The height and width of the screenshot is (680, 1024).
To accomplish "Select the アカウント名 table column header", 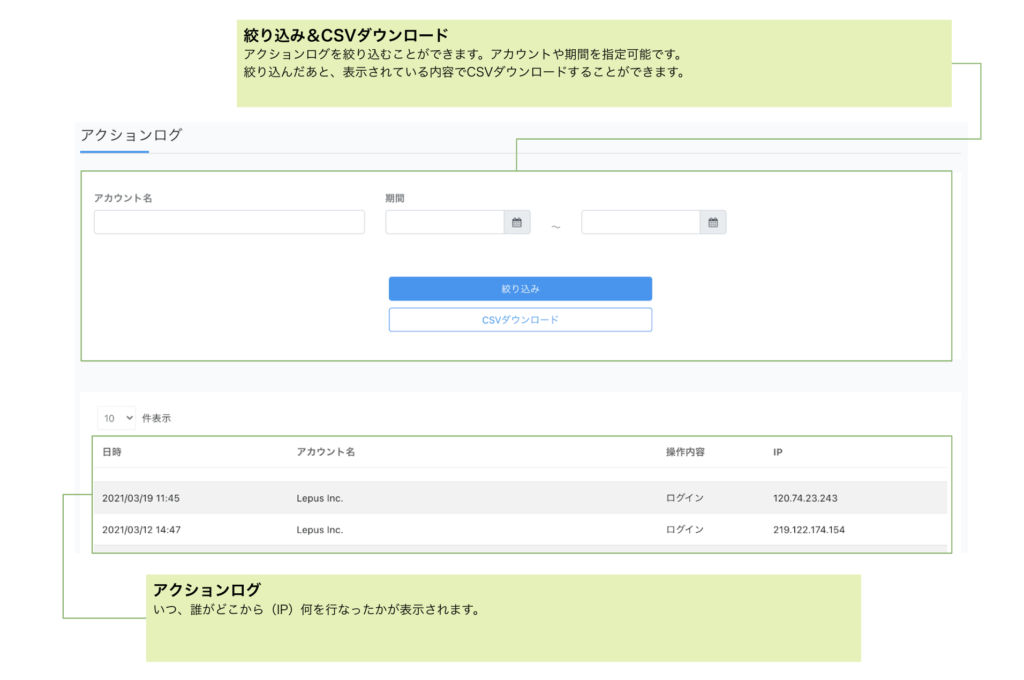I will pyautogui.click(x=326, y=452).
